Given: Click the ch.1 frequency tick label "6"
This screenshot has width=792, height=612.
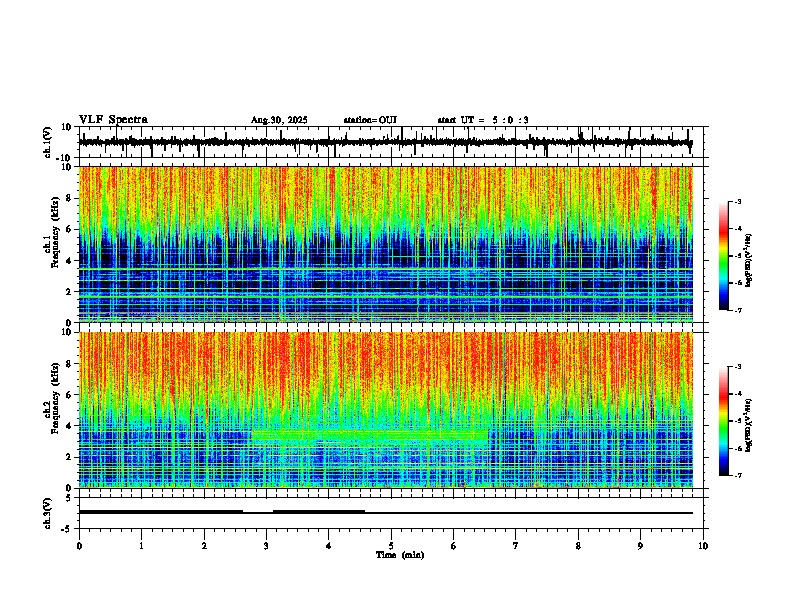Looking at the screenshot, I should [x=70, y=229].
